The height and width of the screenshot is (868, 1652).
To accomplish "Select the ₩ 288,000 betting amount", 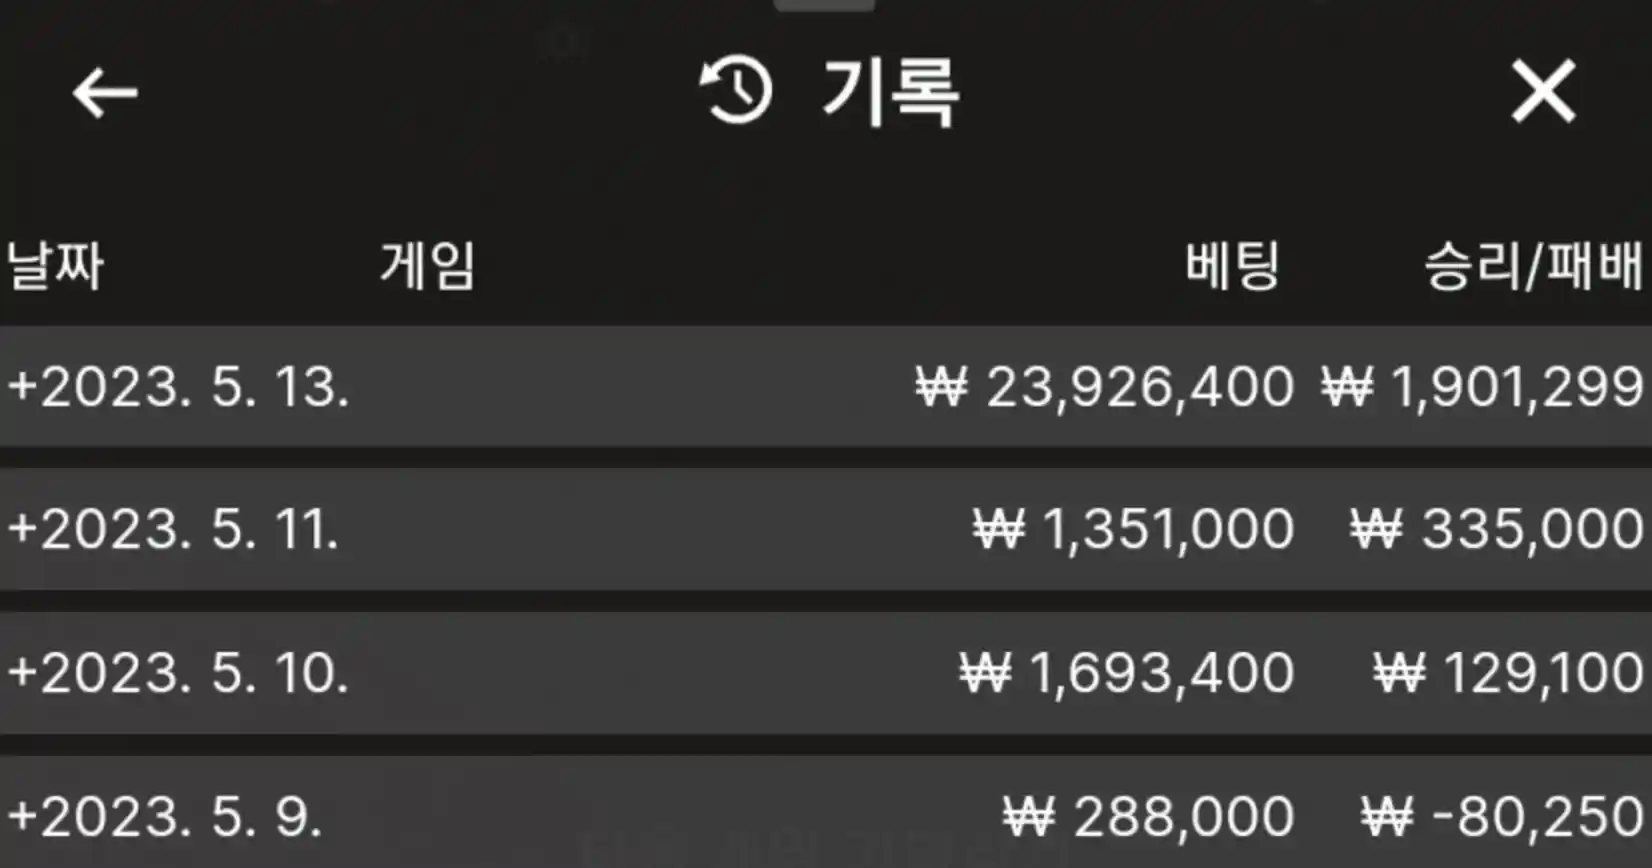I will [1149, 816].
